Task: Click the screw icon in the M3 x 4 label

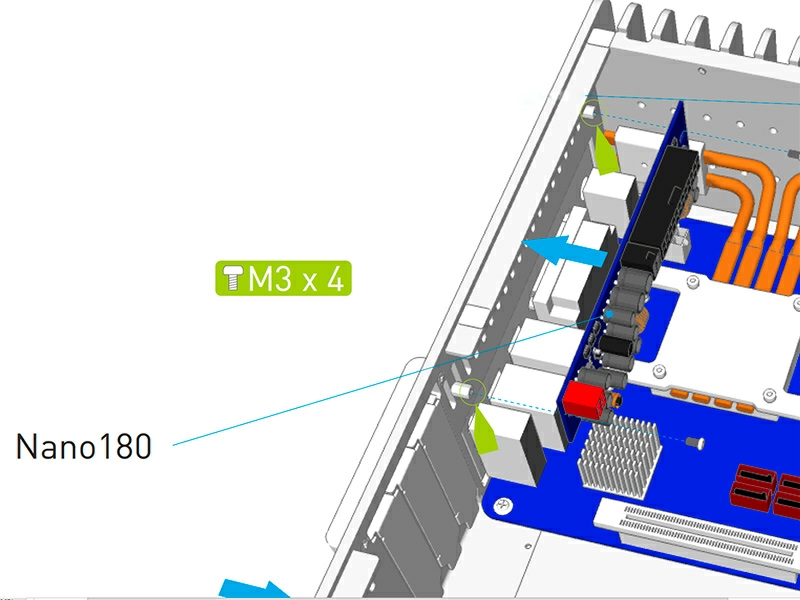Action: tap(233, 279)
